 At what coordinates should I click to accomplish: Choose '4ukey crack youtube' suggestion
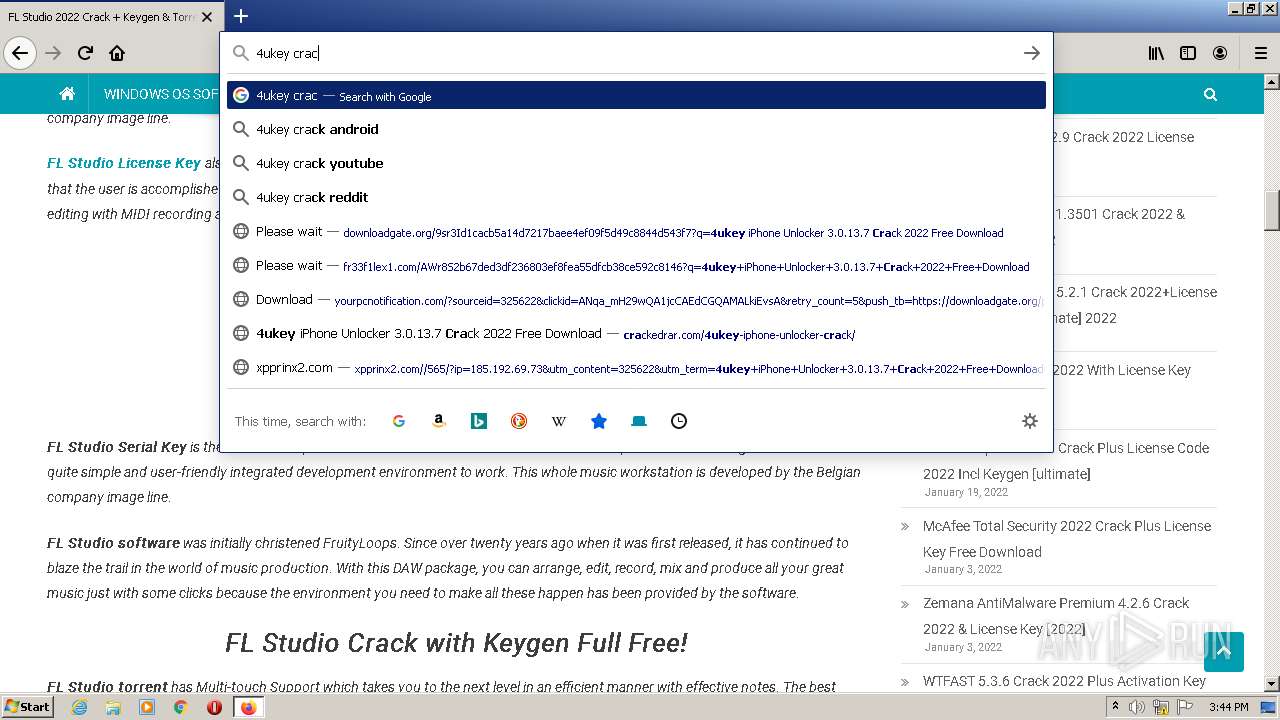(636, 163)
